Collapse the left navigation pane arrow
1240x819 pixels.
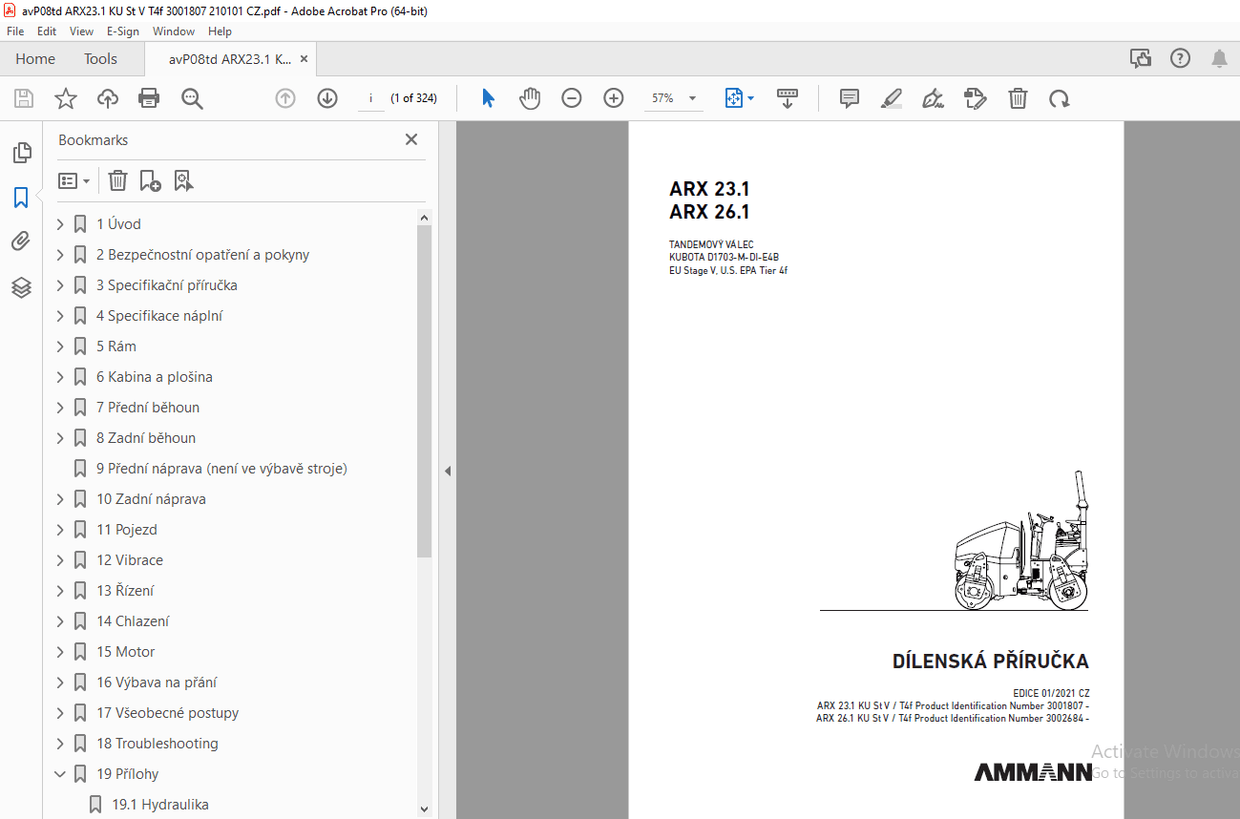click(448, 470)
